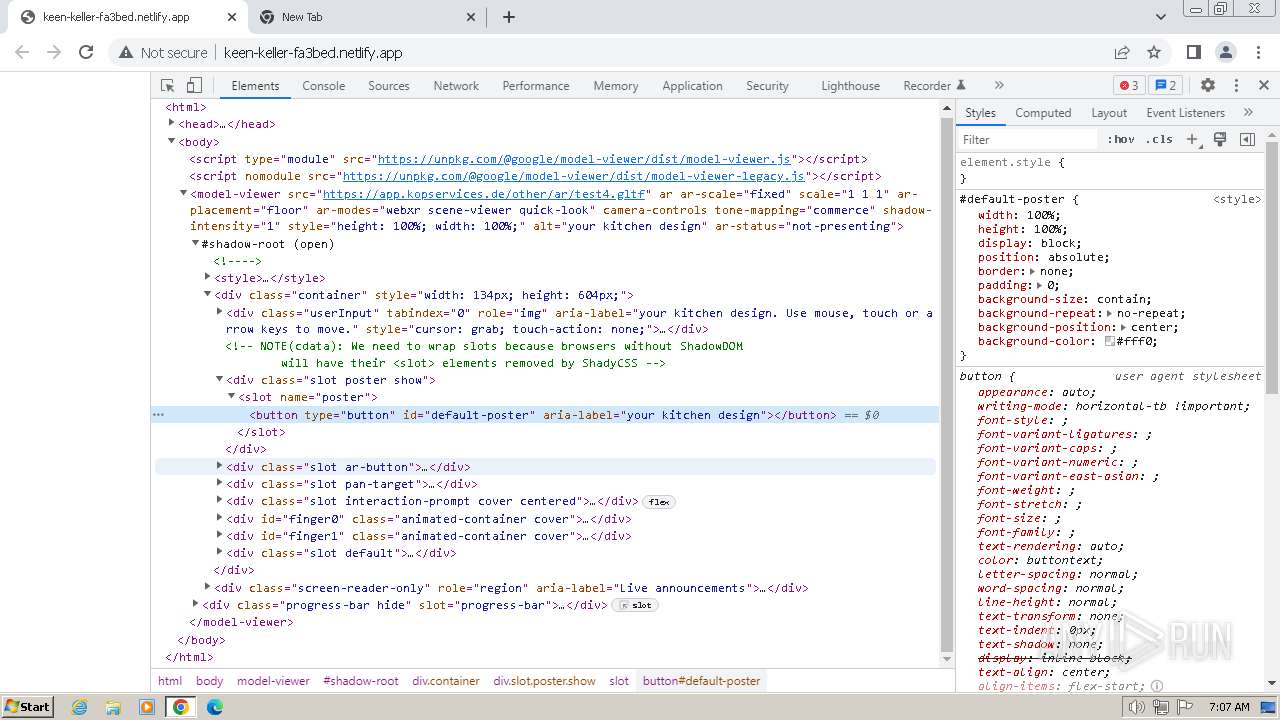
Task: Toggle the rendering emulations brush icon
Action: coord(1220,140)
